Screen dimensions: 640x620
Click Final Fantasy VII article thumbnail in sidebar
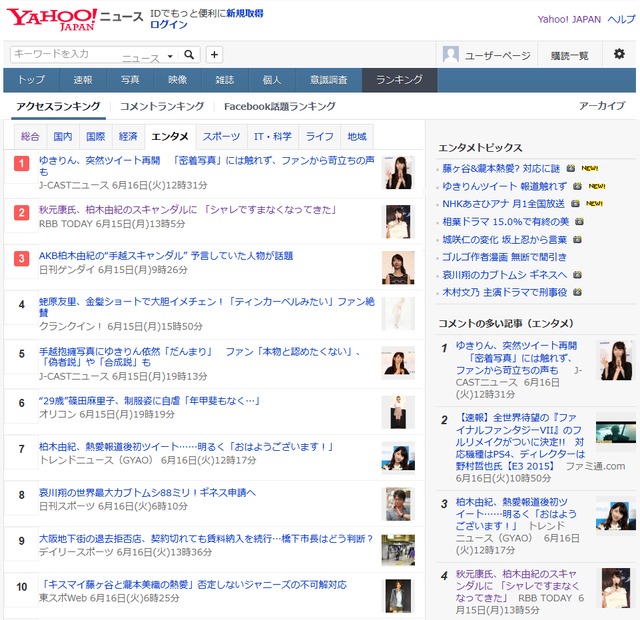tap(616, 432)
